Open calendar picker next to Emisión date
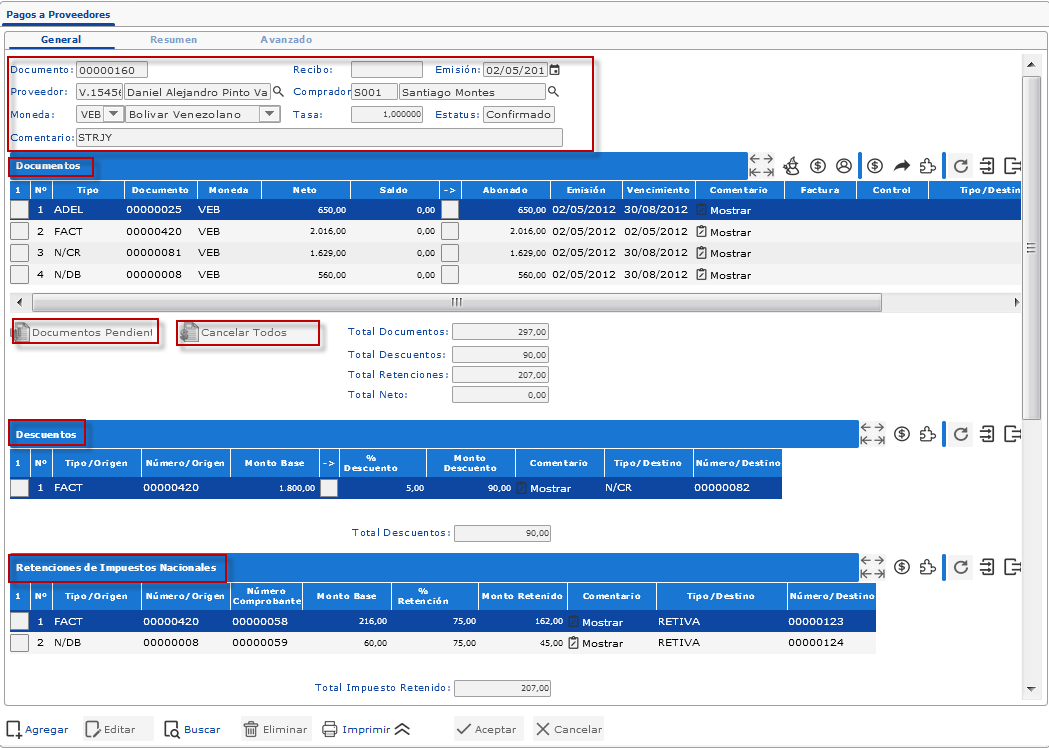The width and height of the screenshot is (1049, 748). click(x=555, y=70)
